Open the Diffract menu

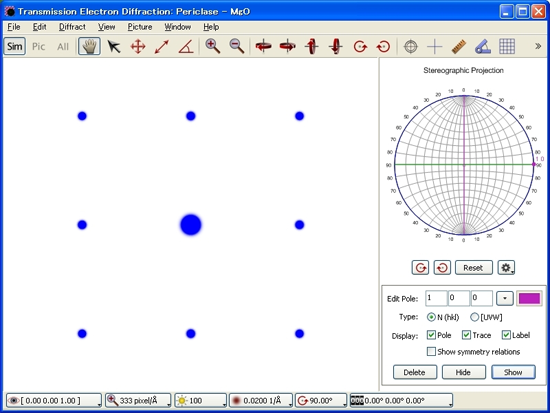(72, 27)
